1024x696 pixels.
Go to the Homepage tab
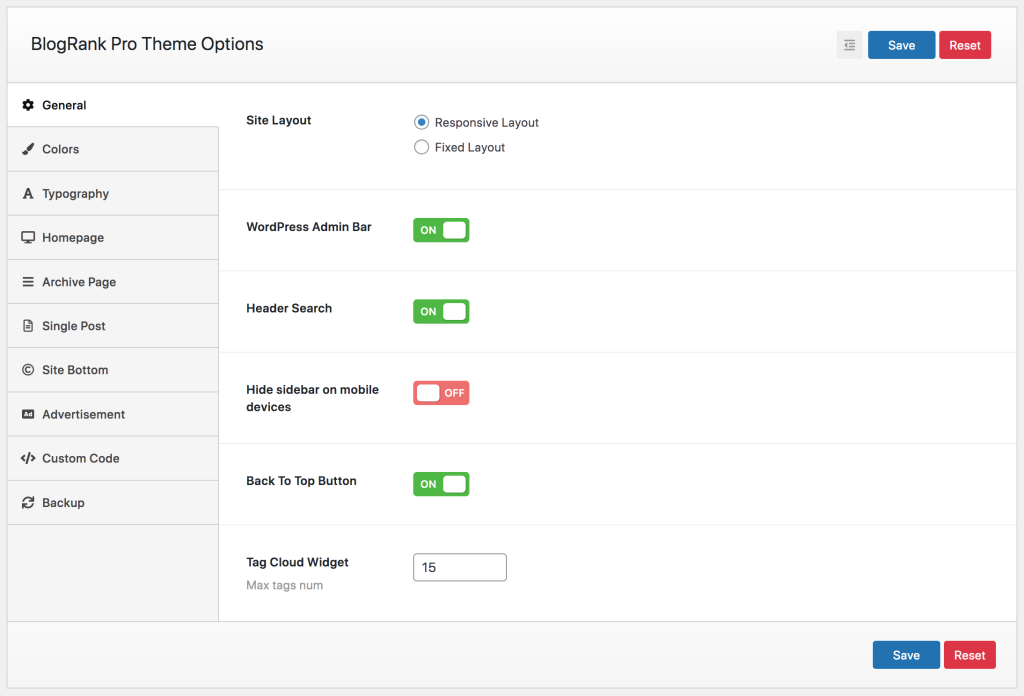113,238
